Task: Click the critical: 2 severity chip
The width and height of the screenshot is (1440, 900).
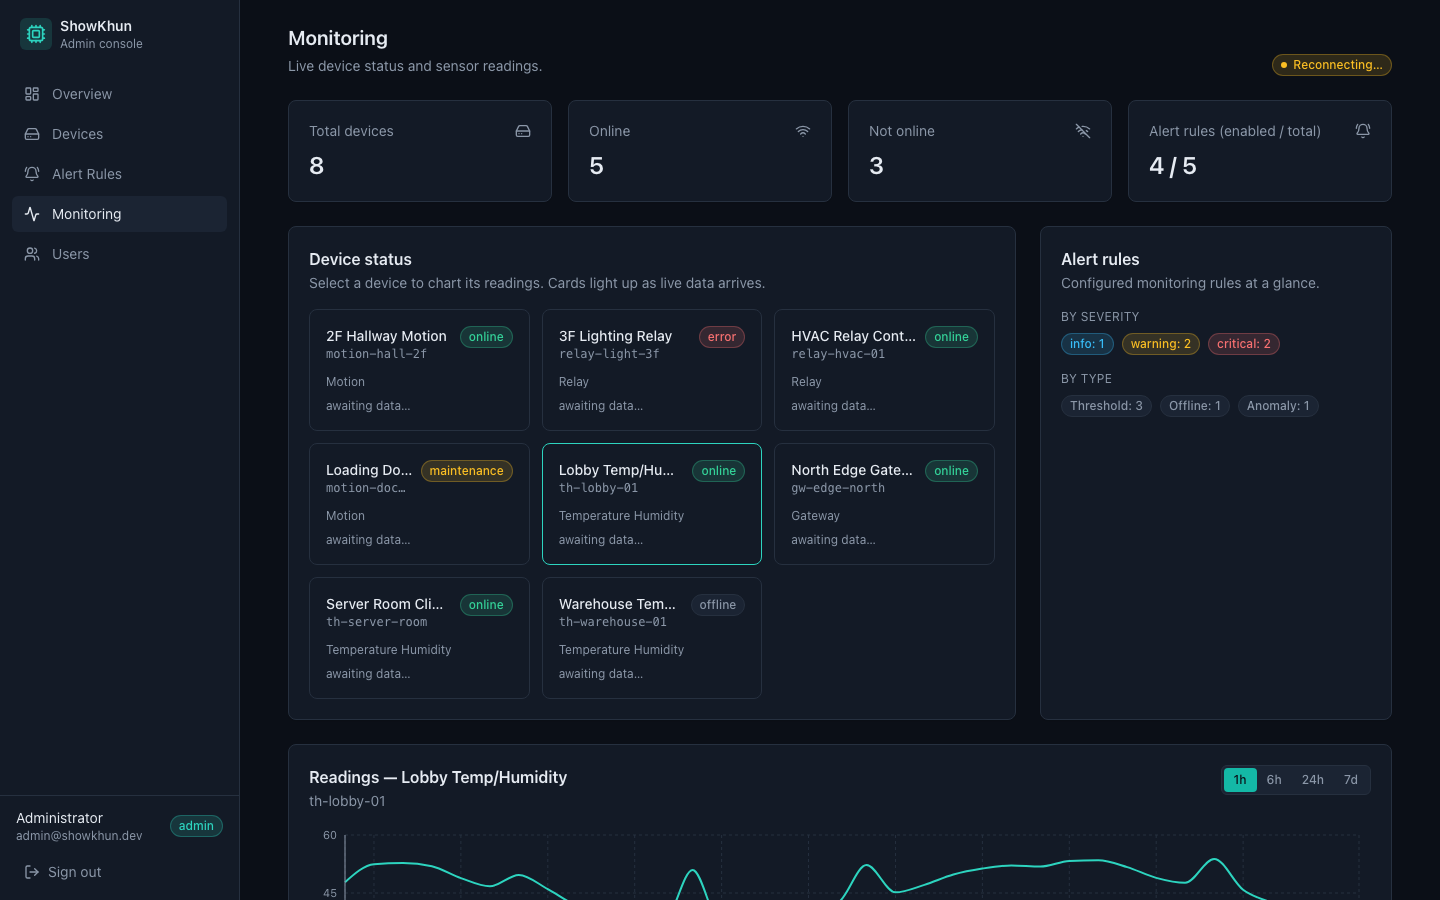Action: tap(1244, 344)
